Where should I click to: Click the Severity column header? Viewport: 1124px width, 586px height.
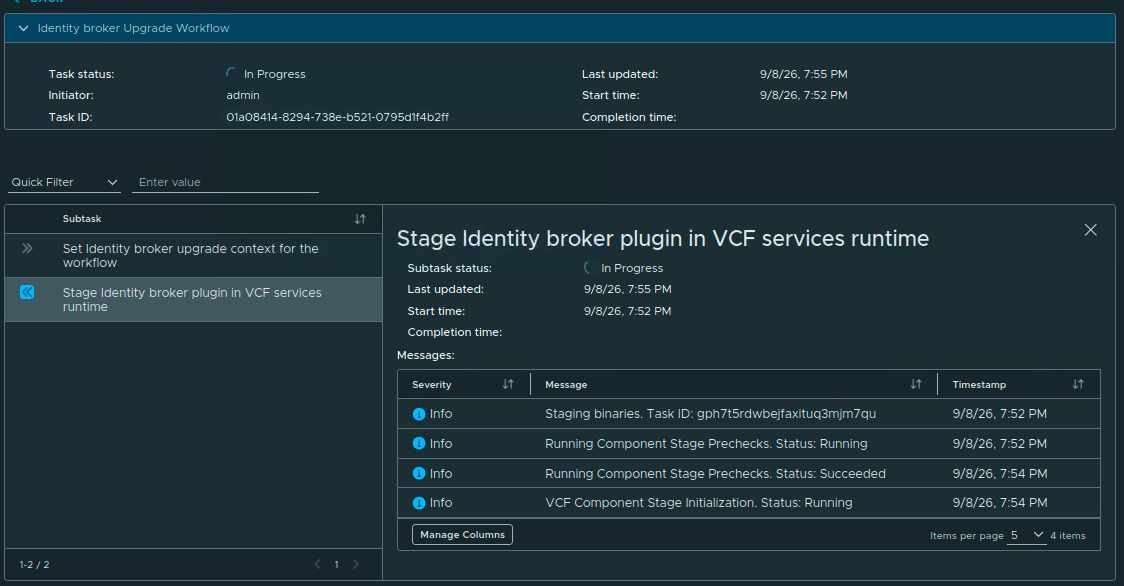(432, 384)
